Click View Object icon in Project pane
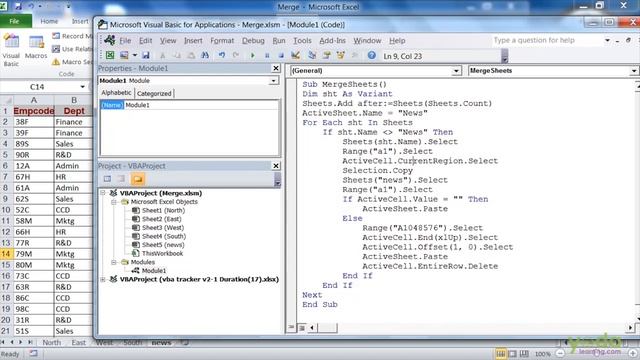640x360 pixels. coord(121,179)
